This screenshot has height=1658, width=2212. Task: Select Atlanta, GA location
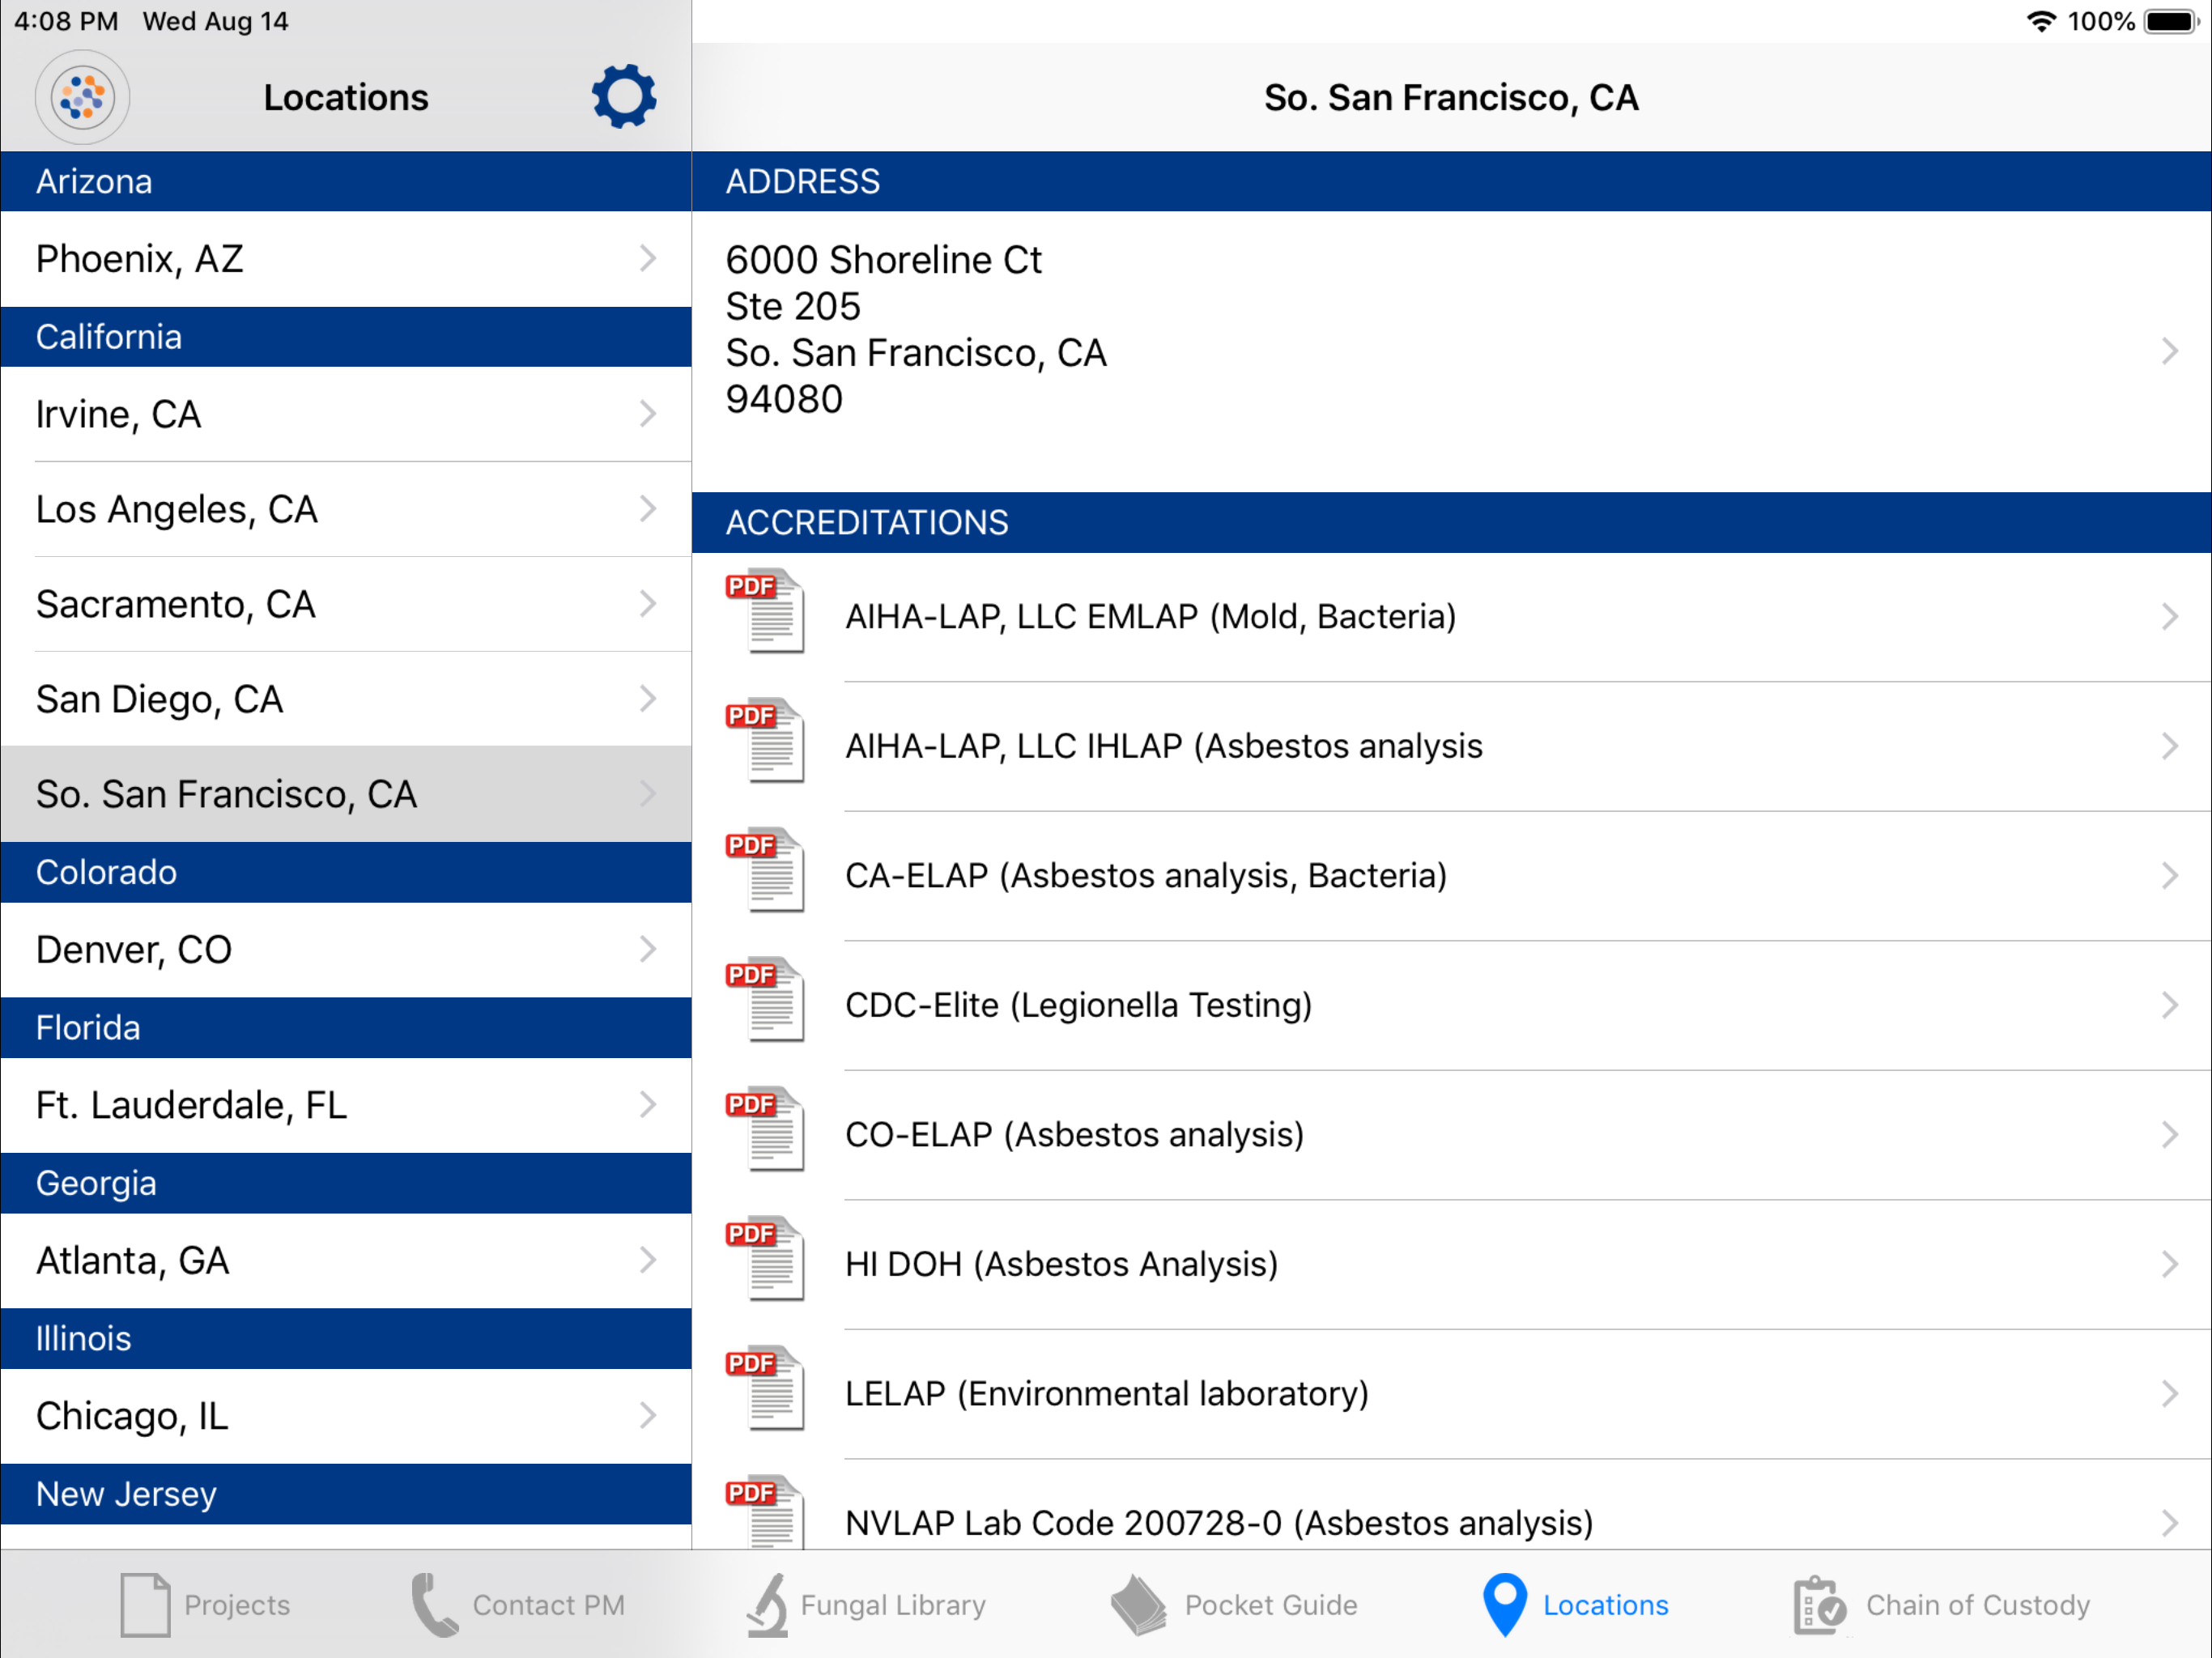(x=346, y=1260)
